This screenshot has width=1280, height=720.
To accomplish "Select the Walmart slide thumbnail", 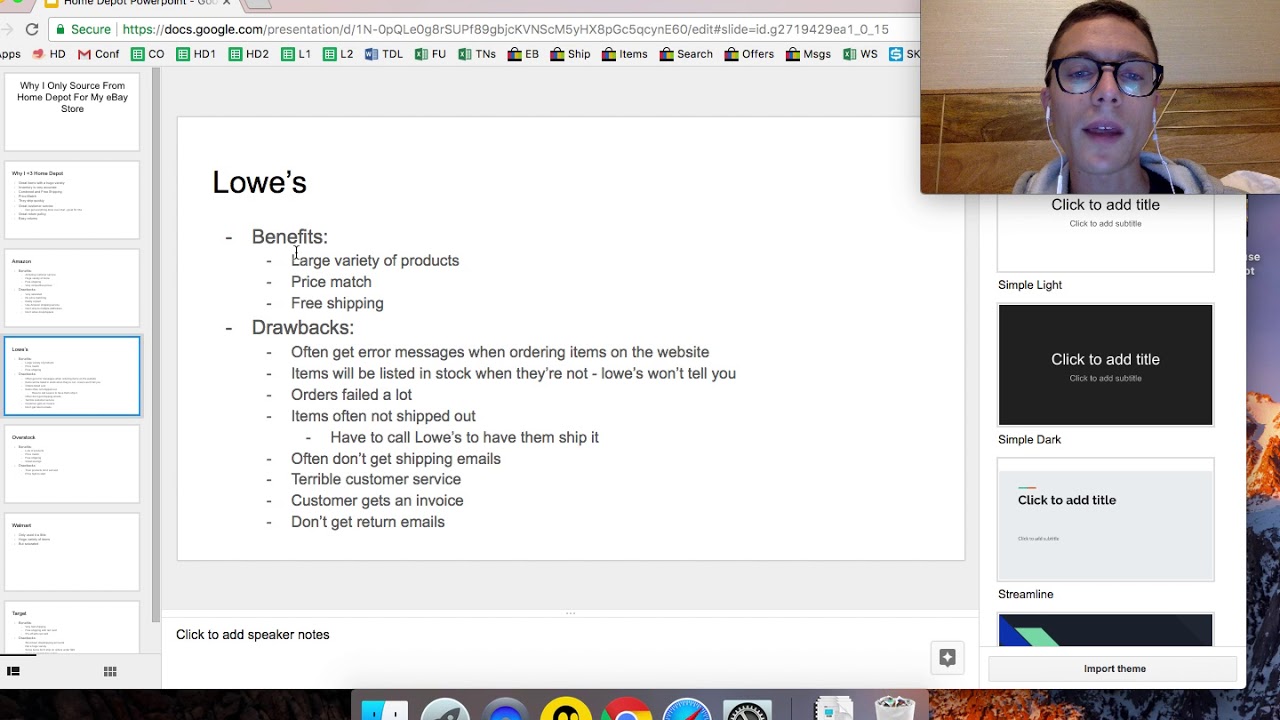I will 72,552.
